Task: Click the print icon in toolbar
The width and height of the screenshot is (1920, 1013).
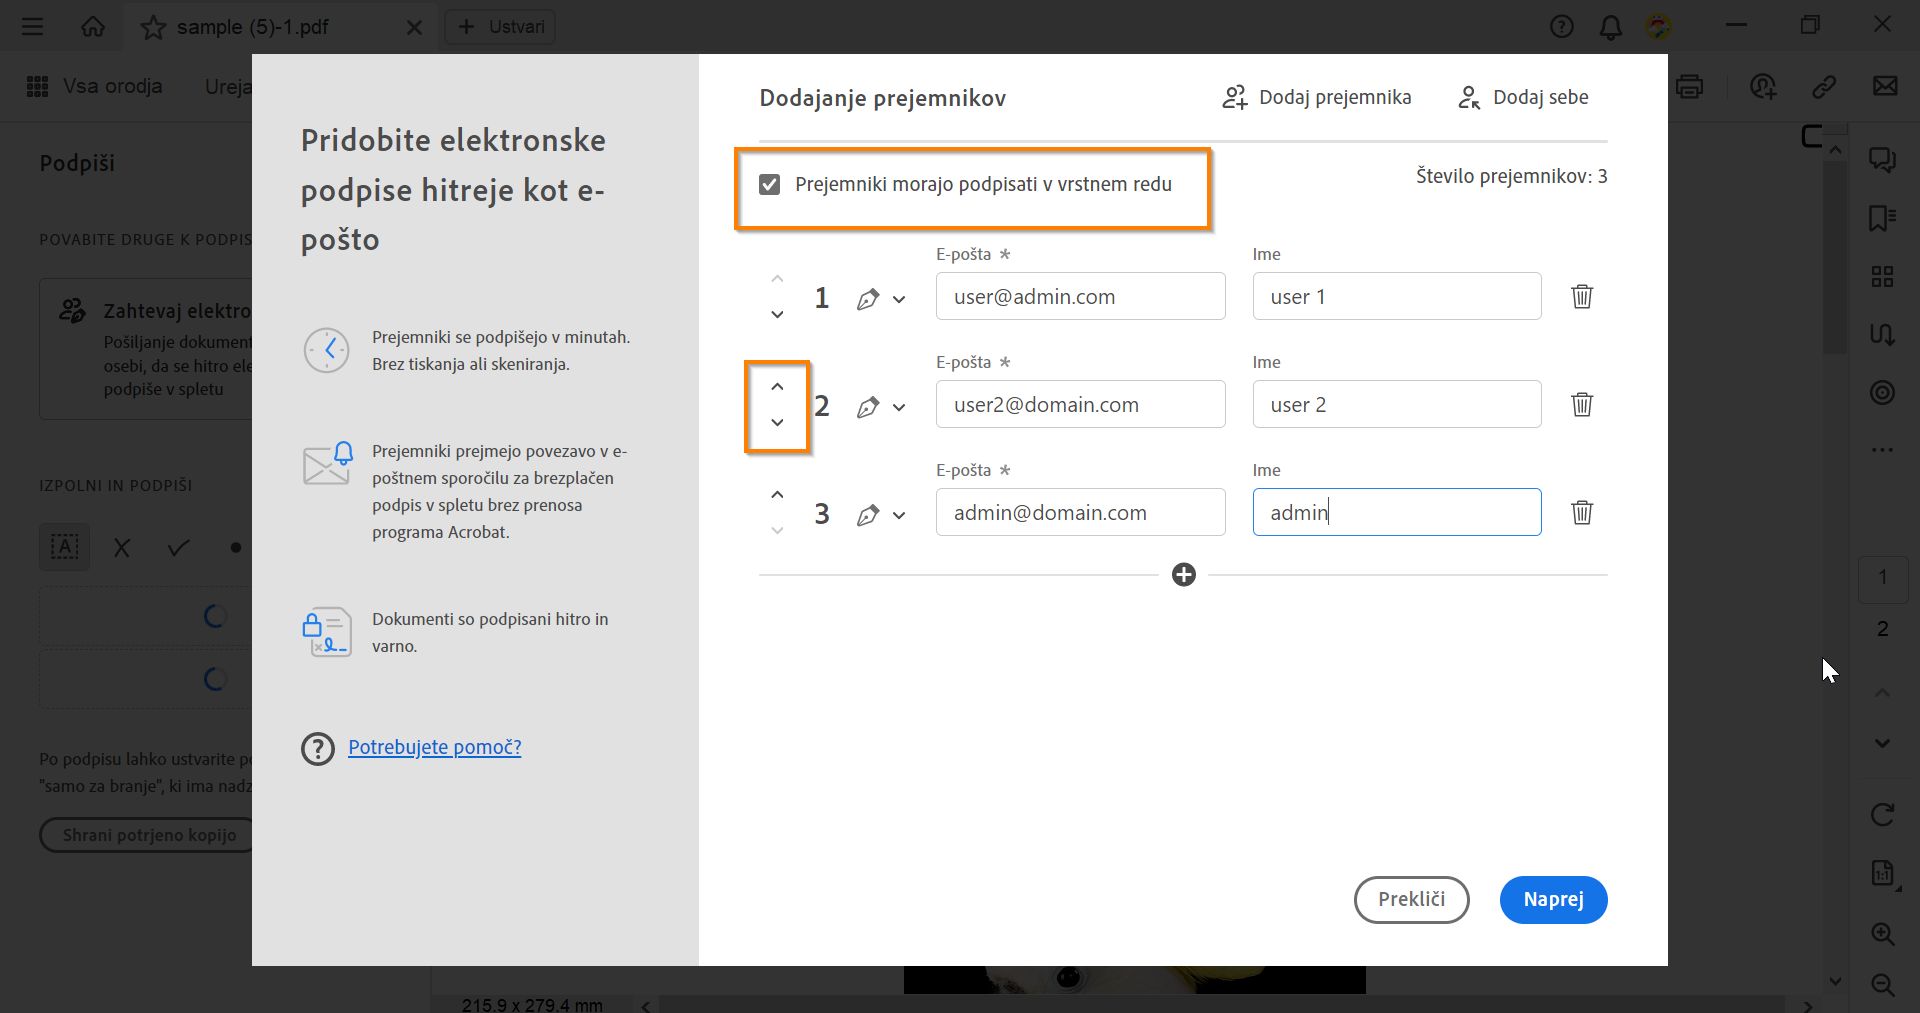Action: point(1690,87)
